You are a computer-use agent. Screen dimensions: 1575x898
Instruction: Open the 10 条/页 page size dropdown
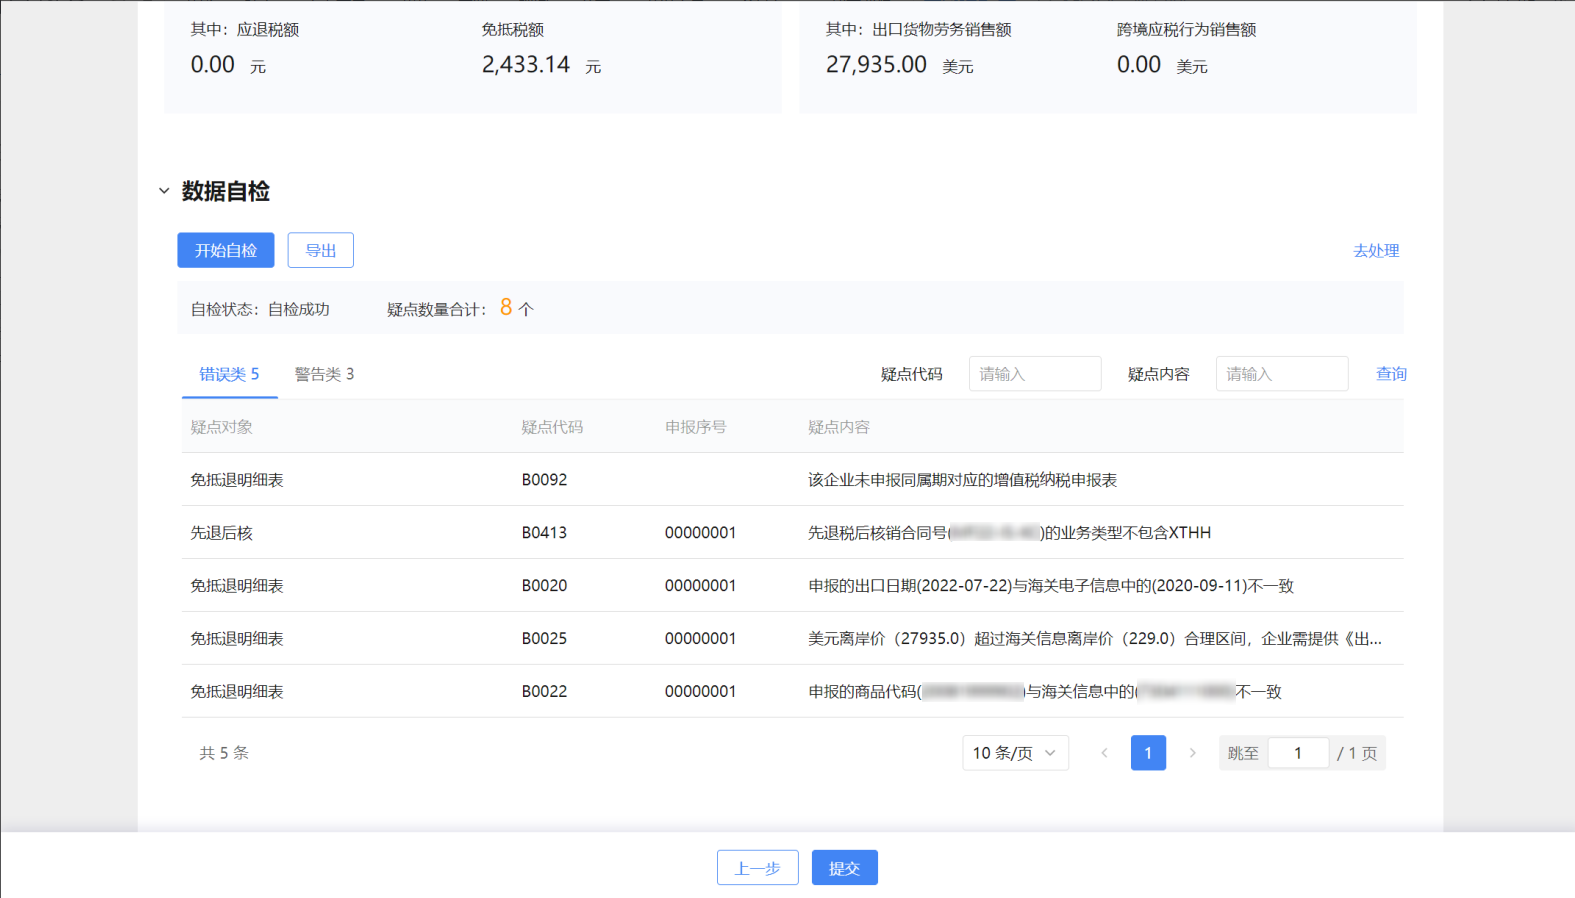(x=1014, y=753)
